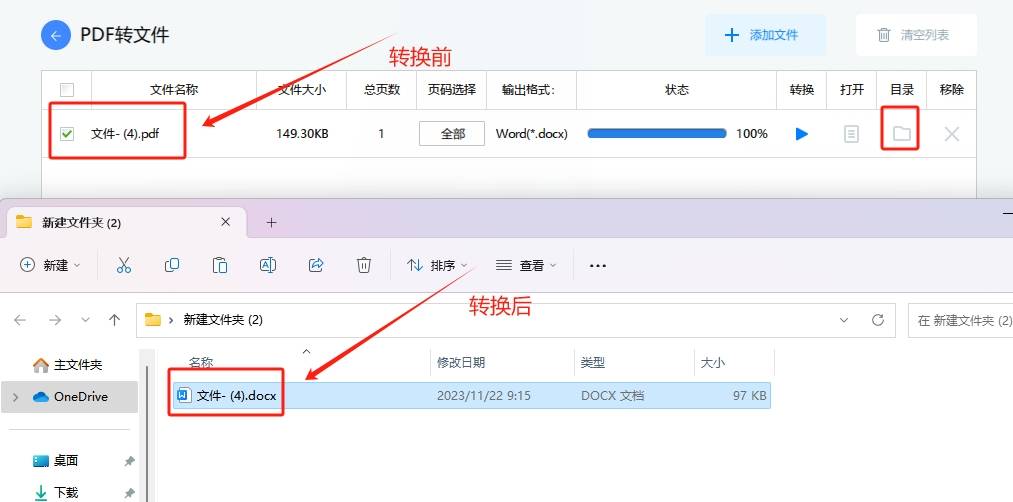Open the 新建 (New) menu in Explorer

pos(50,265)
